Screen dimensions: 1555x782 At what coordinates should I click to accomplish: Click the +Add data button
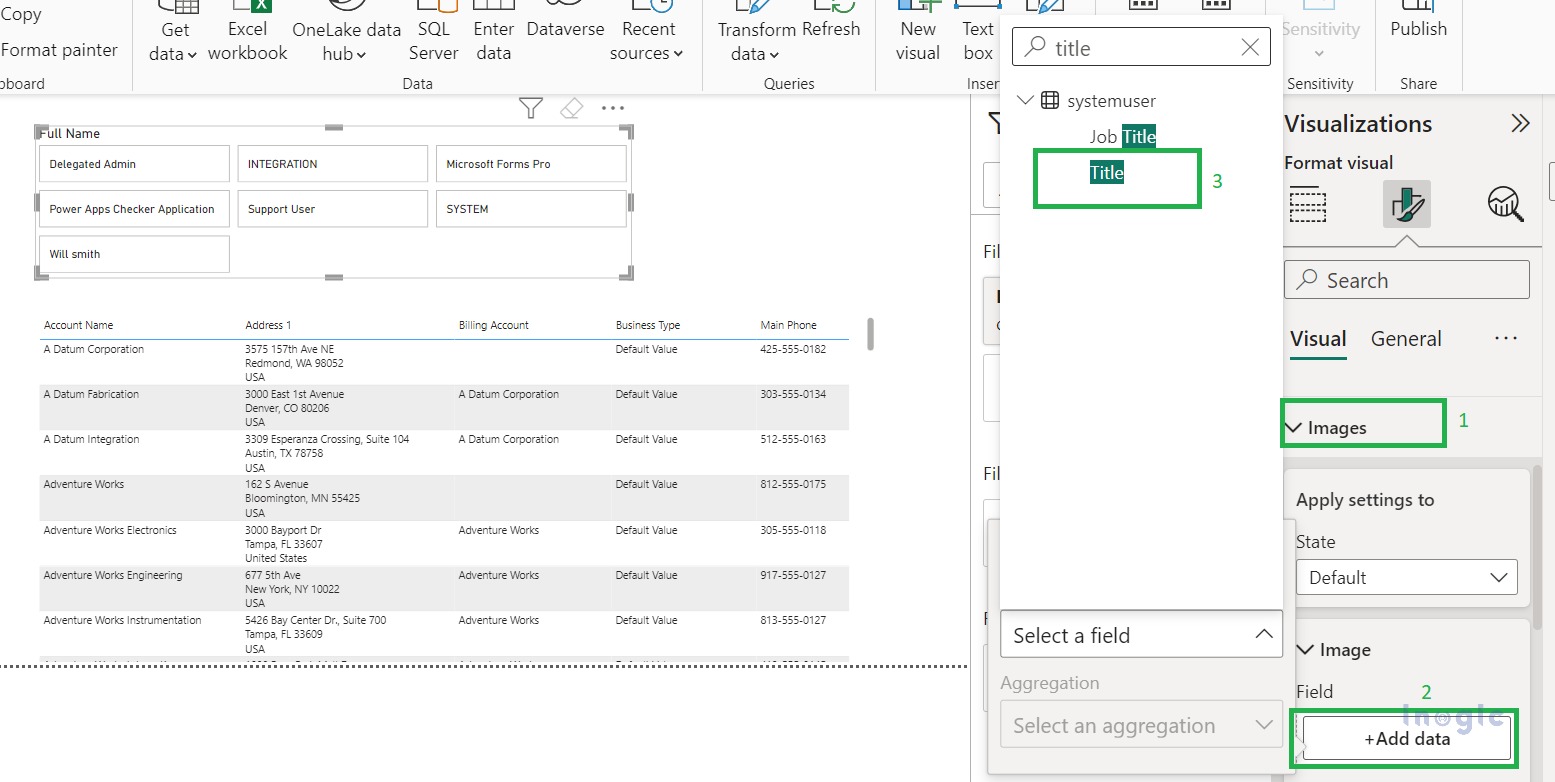click(1406, 739)
